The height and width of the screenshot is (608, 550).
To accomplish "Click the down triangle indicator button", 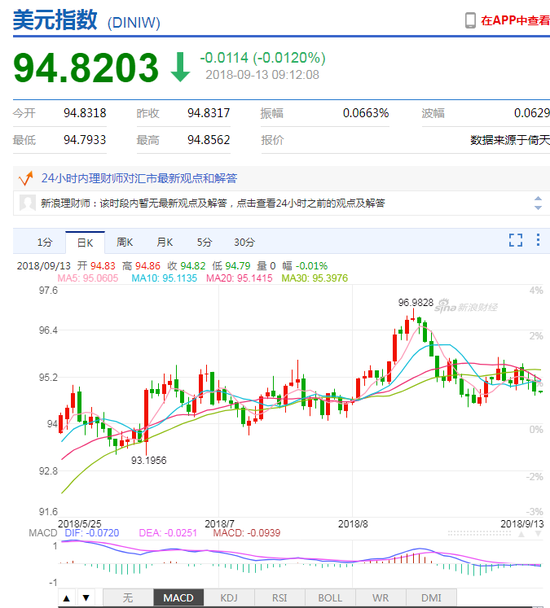I will [x=86, y=598].
